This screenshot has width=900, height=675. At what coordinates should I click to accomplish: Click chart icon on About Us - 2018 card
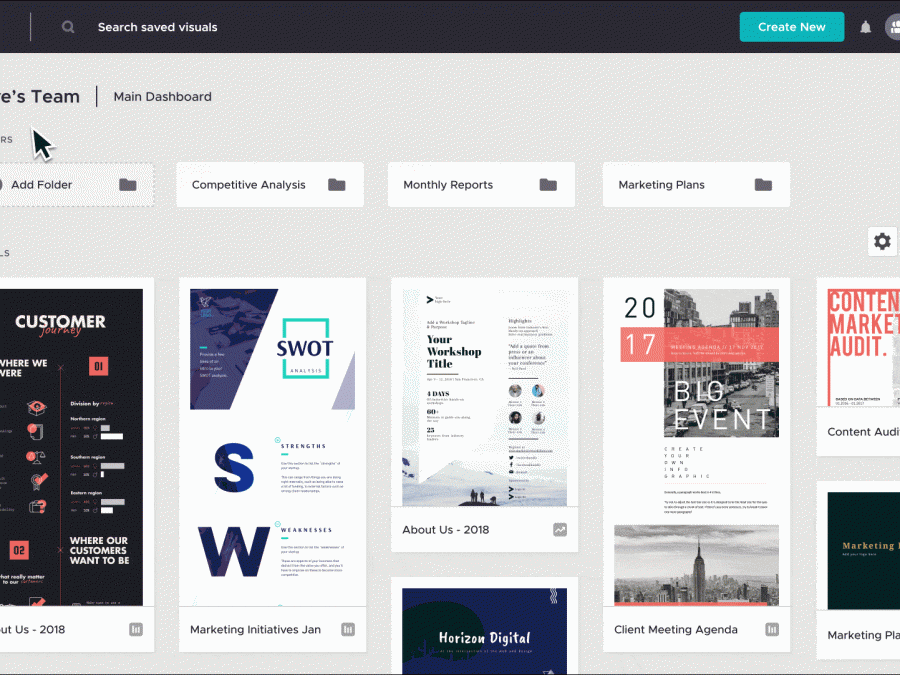[560, 530]
